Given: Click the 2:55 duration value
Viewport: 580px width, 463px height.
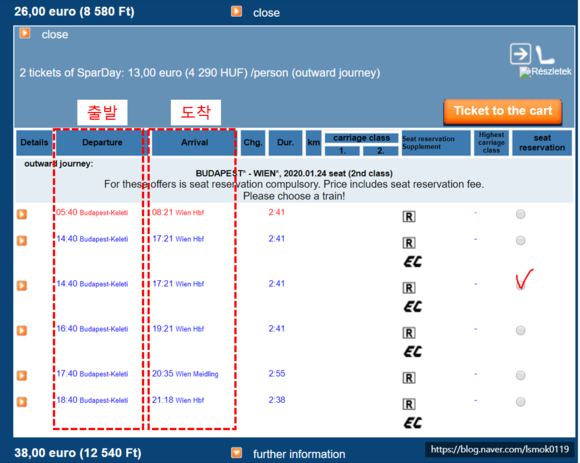Looking at the screenshot, I should (277, 374).
